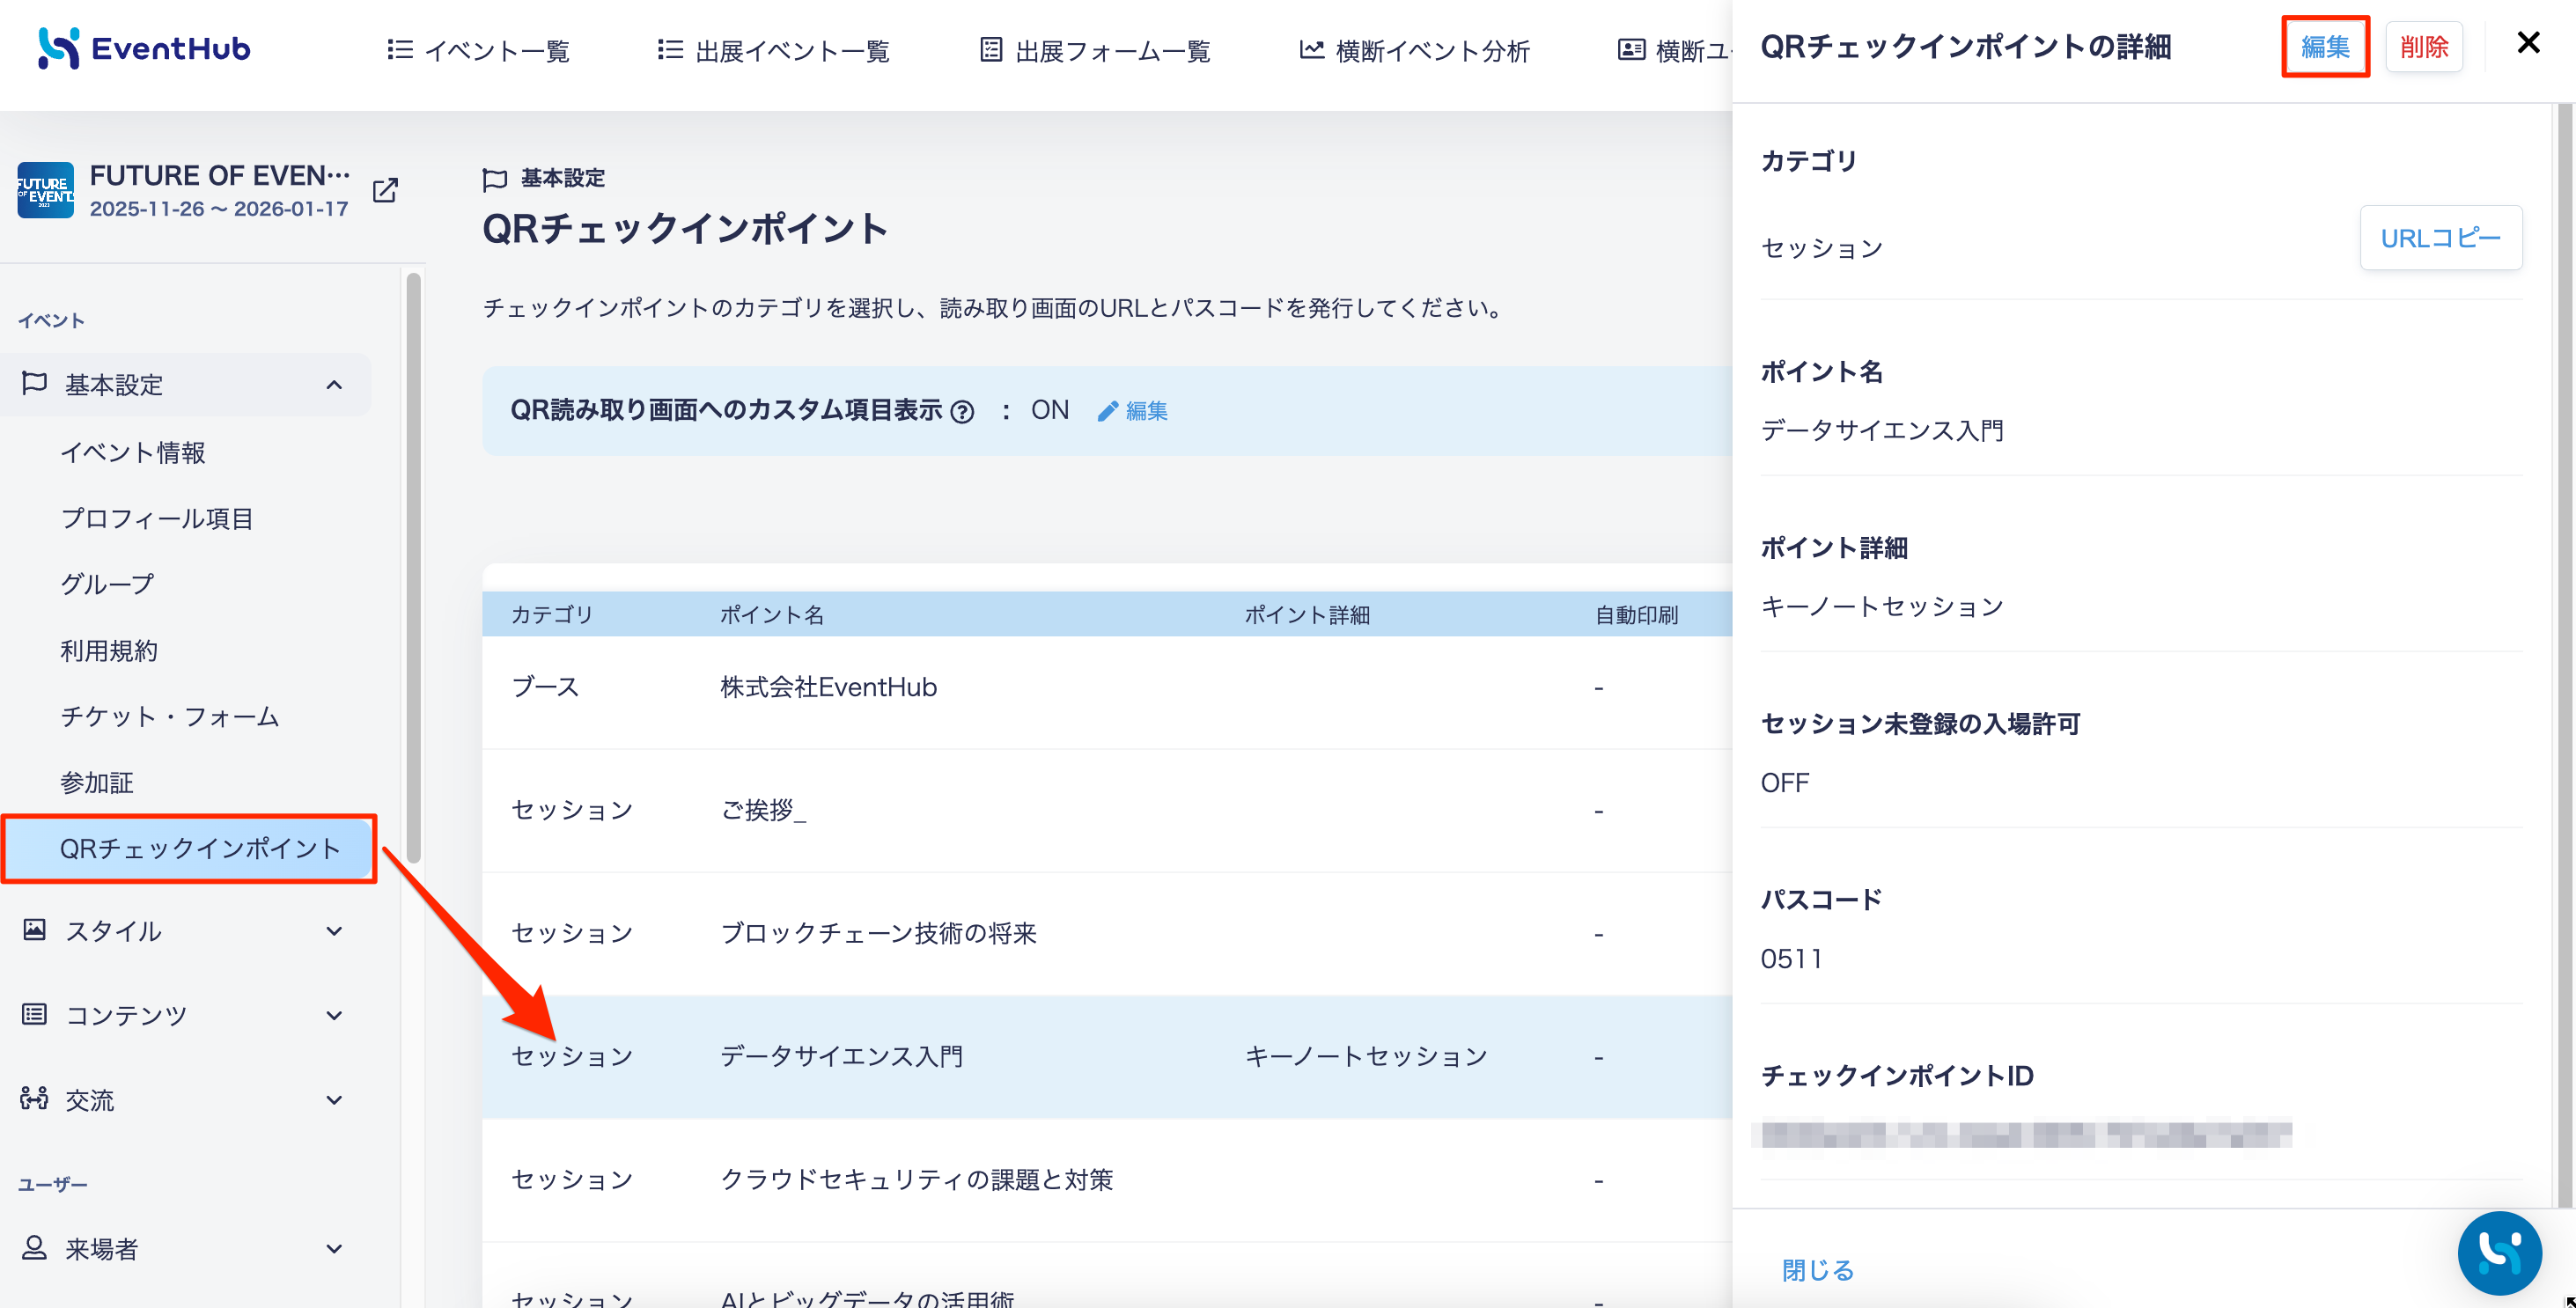Select 参加証 in the sidebar
The height and width of the screenshot is (1308, 2576).
pyautogui.click(x=97, y=783)
